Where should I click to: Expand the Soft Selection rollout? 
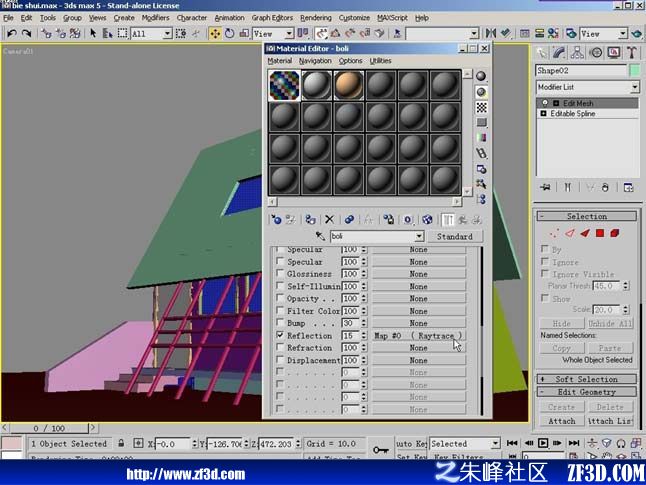(x=587, y=379)
